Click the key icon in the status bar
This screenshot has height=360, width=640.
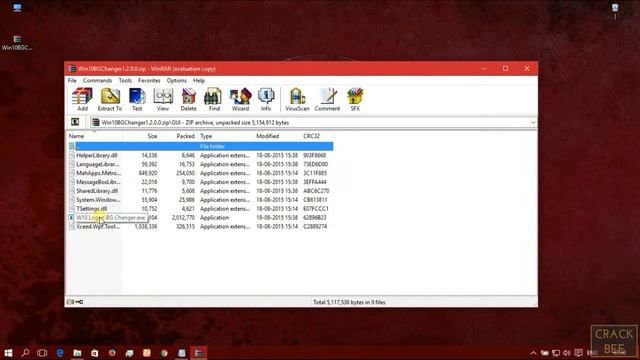[x=80, y=302]
